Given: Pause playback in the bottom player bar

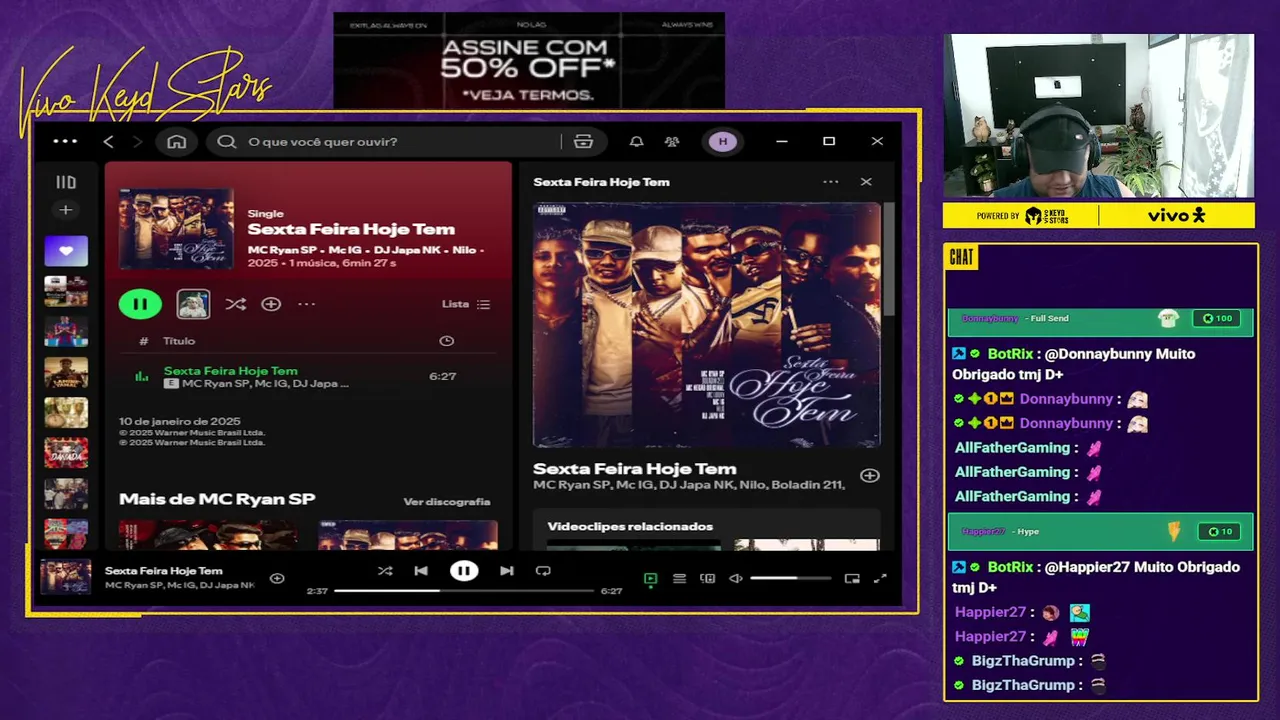Looking at the screenshot, I should pos(464,571).
